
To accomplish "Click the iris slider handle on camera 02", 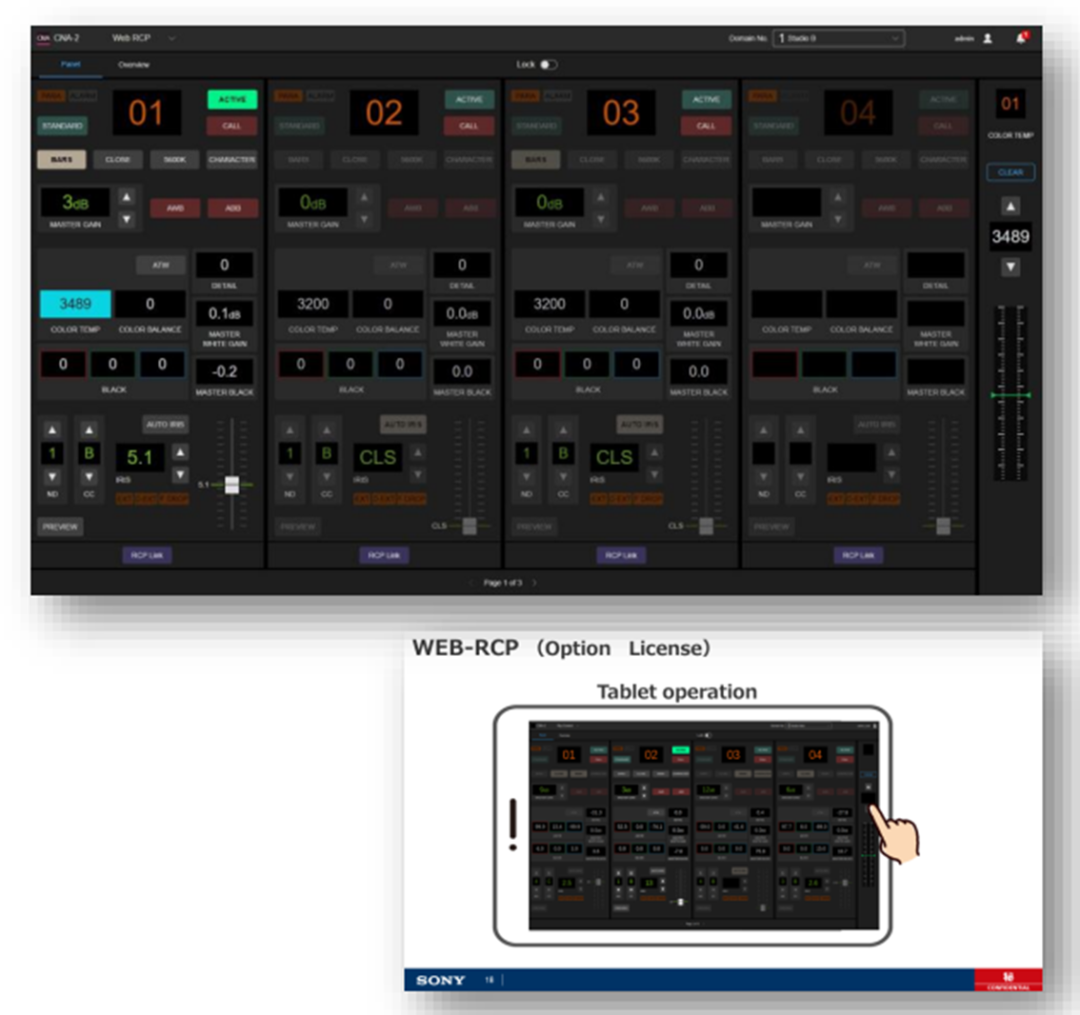I will pyautogui.click(x=470, y=526).
